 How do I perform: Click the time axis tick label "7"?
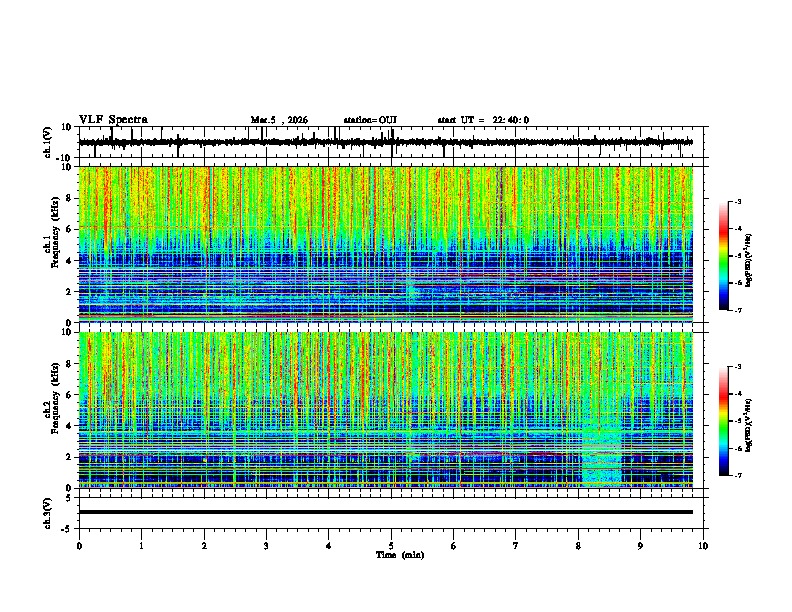click(x=516, y=546)
